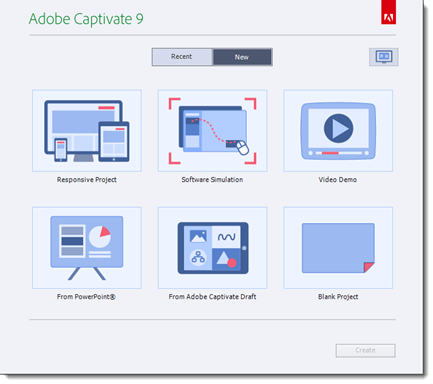The height and width of the screenshot is (384, 433).
Task: Click the Software Simulation label
Action: [x=212, y=180]
